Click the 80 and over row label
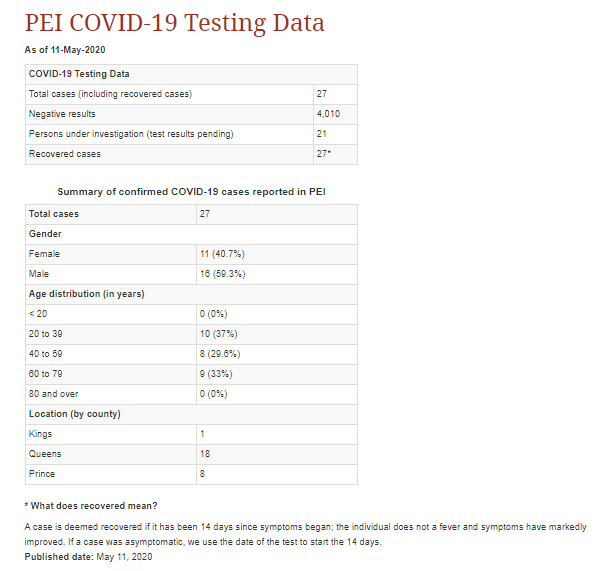This screenshot has height=571, width=609. (x=54, y=394)
